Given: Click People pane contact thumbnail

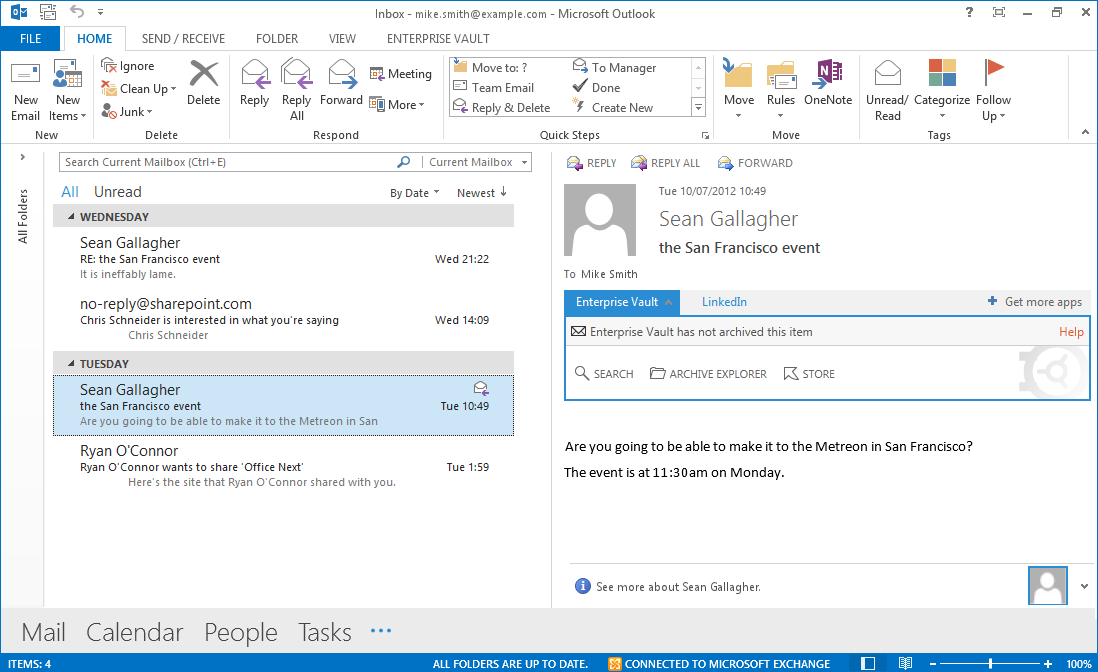Looking at the screenshot, I should pyautogui.click(x=1048, y=586).
